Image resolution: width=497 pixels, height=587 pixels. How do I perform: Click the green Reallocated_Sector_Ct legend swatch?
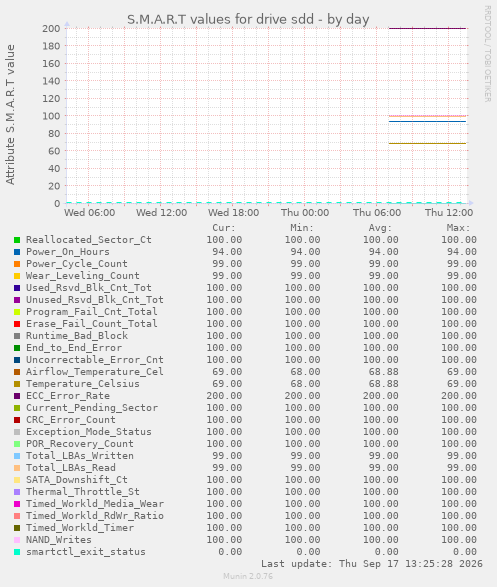(x=17, y=240)
